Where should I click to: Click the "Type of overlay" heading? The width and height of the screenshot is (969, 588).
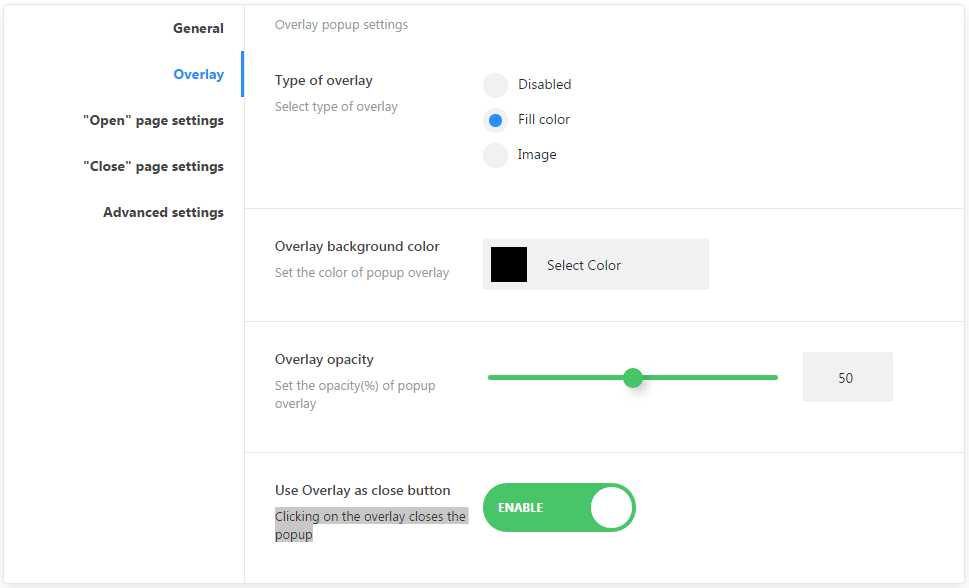coord(323,81)
